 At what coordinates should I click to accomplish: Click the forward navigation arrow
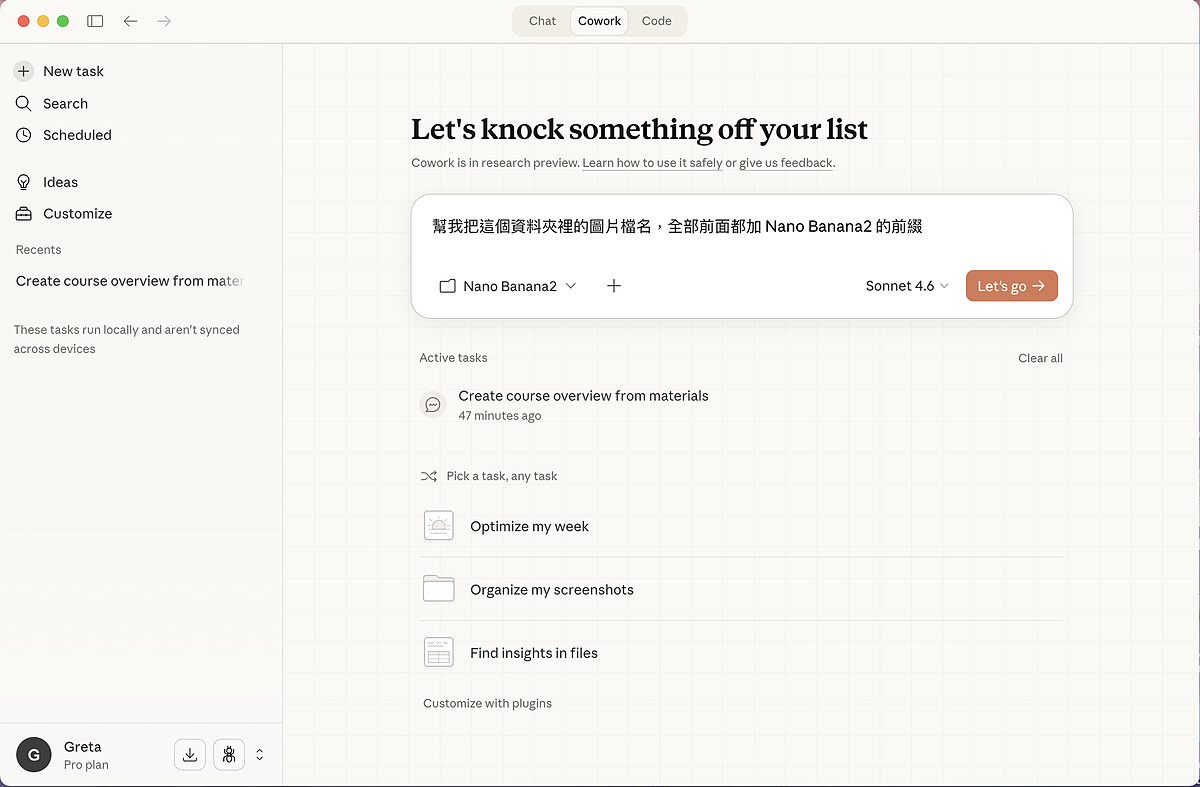[x=164, y=21]
